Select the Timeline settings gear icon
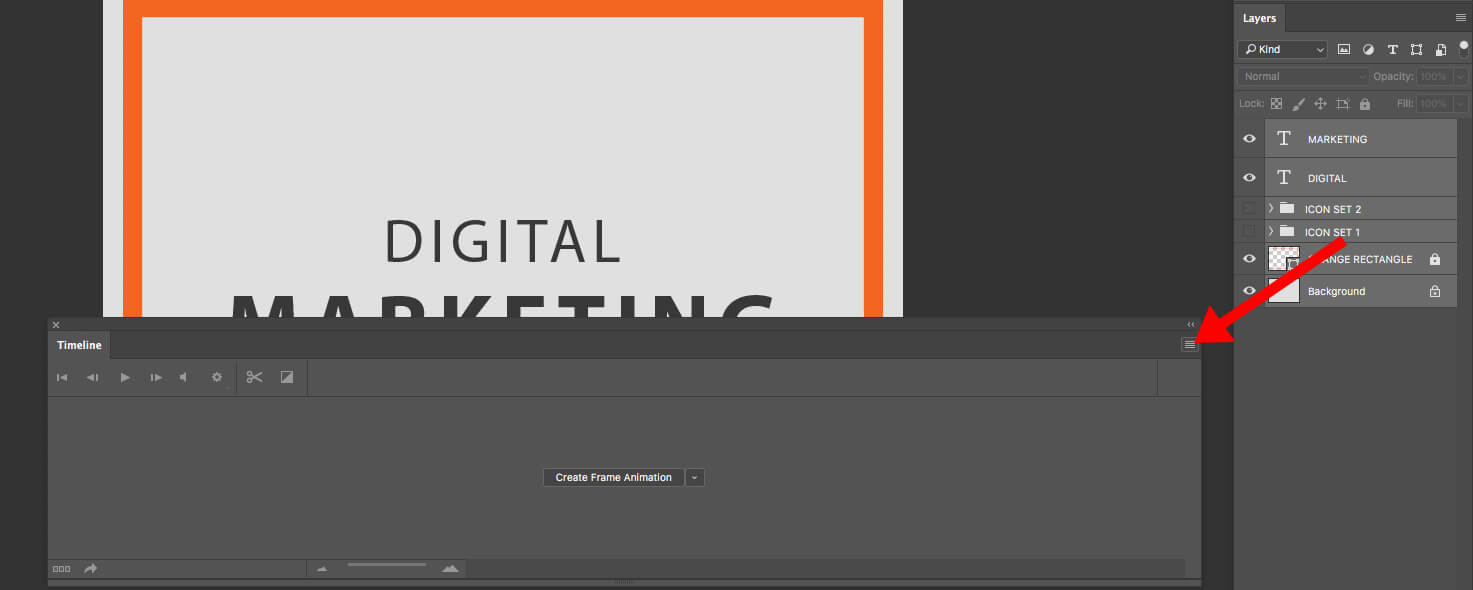Screen dimensions: 1473x590 [217, 377]
